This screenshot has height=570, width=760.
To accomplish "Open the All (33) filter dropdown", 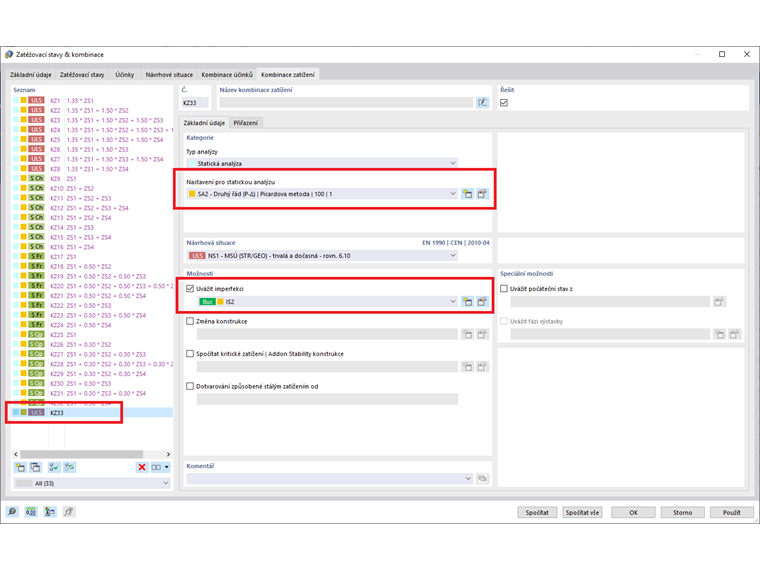I will point(92,483).
